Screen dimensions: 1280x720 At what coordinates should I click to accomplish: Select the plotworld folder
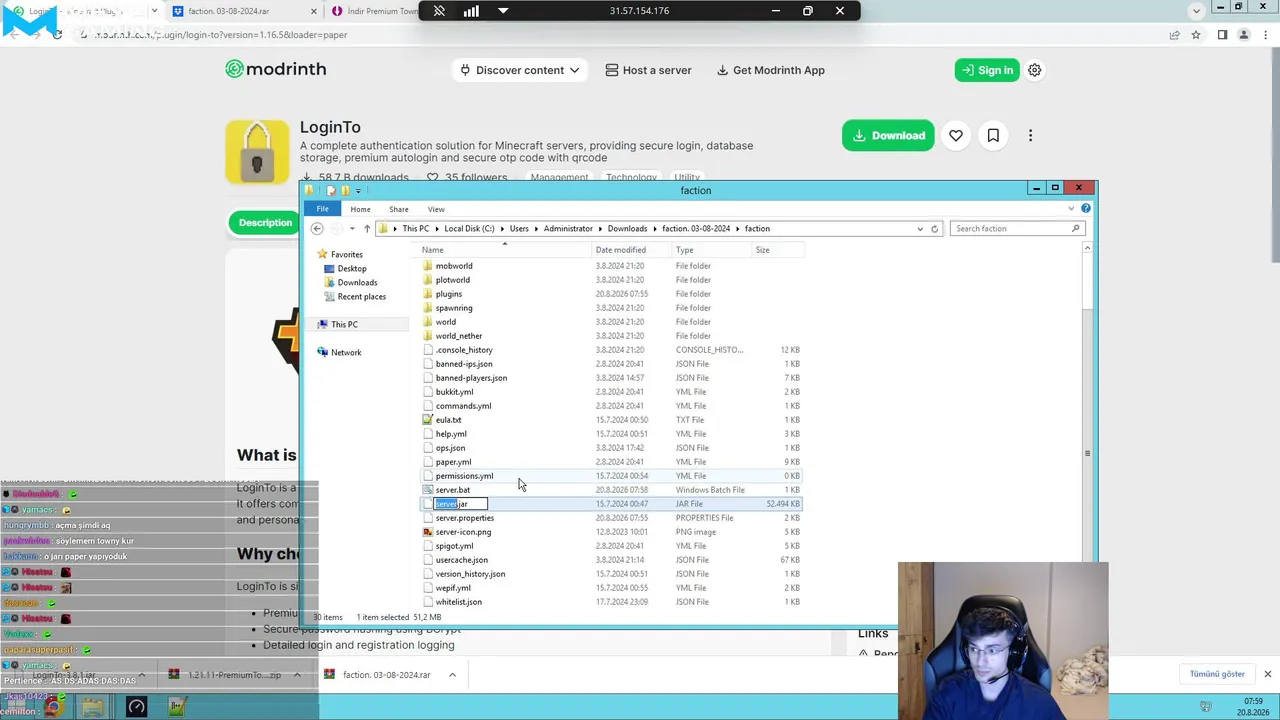pos(452,280)
